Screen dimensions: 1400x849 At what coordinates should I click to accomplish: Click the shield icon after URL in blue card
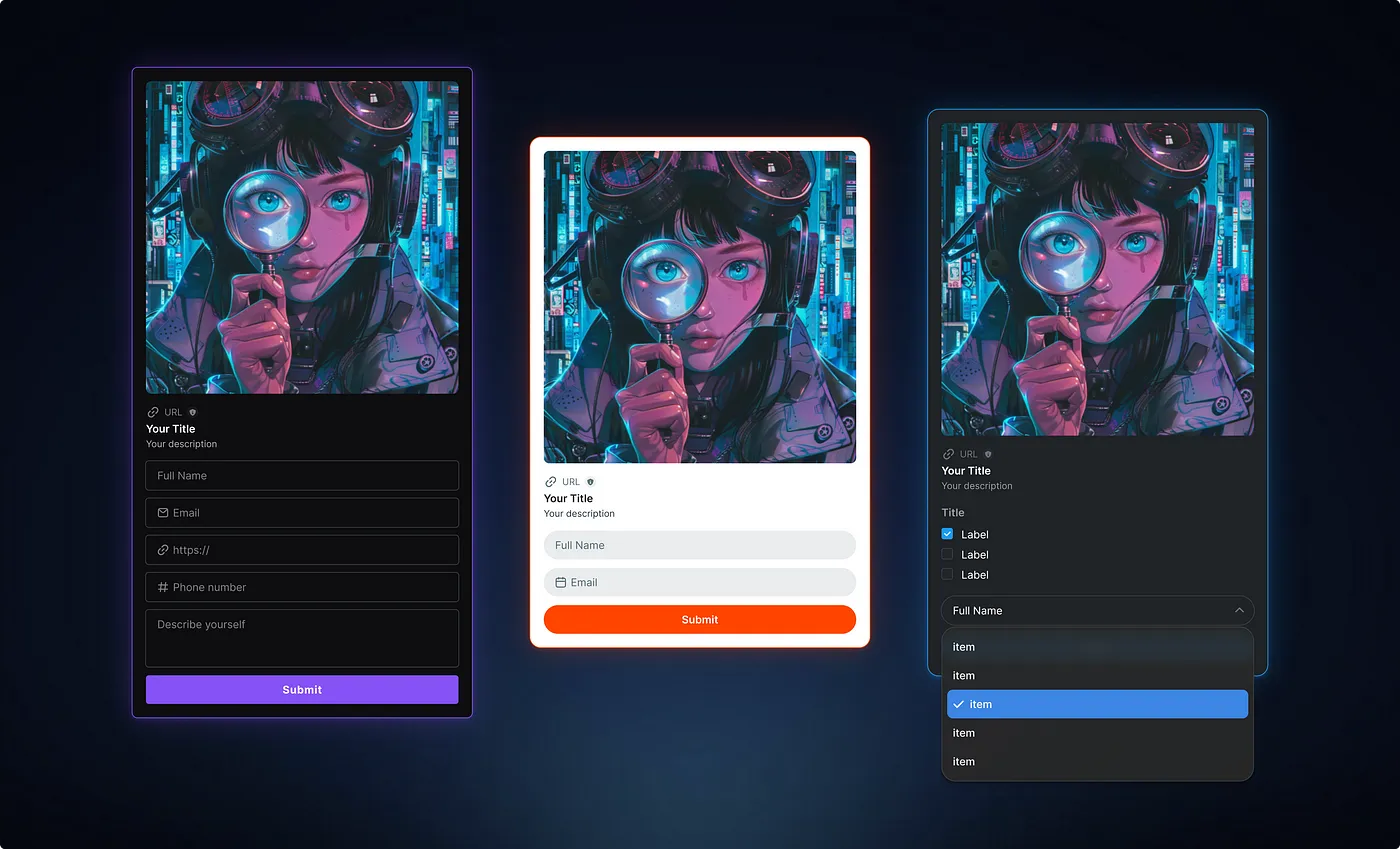[x=988, y=454]
